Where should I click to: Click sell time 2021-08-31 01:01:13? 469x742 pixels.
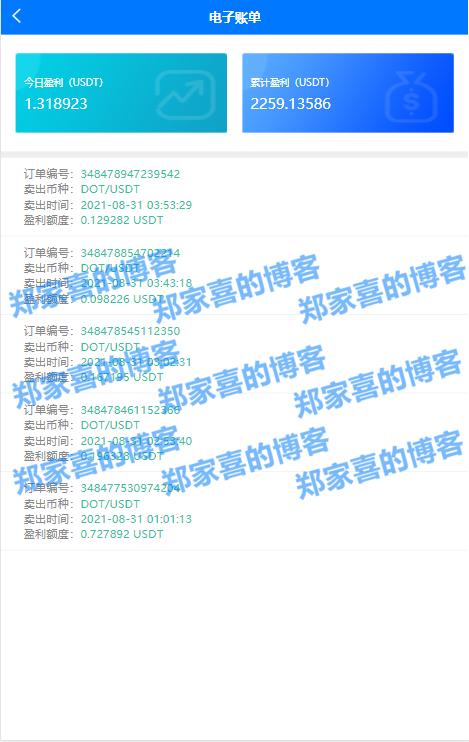click(136, 519)
